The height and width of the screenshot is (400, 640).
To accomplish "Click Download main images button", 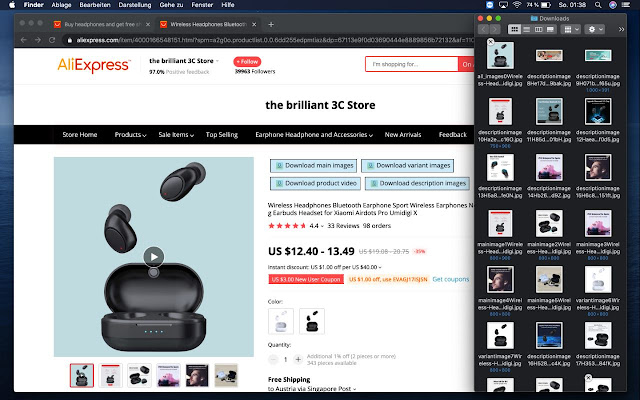I will point(315,165).
